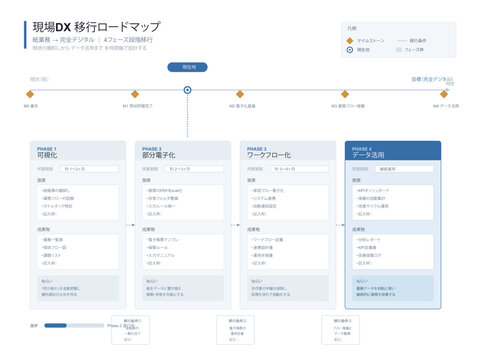
Task: Click the PHASE 4 duration field
Action: pyautogui.click(x=404, y=169)
